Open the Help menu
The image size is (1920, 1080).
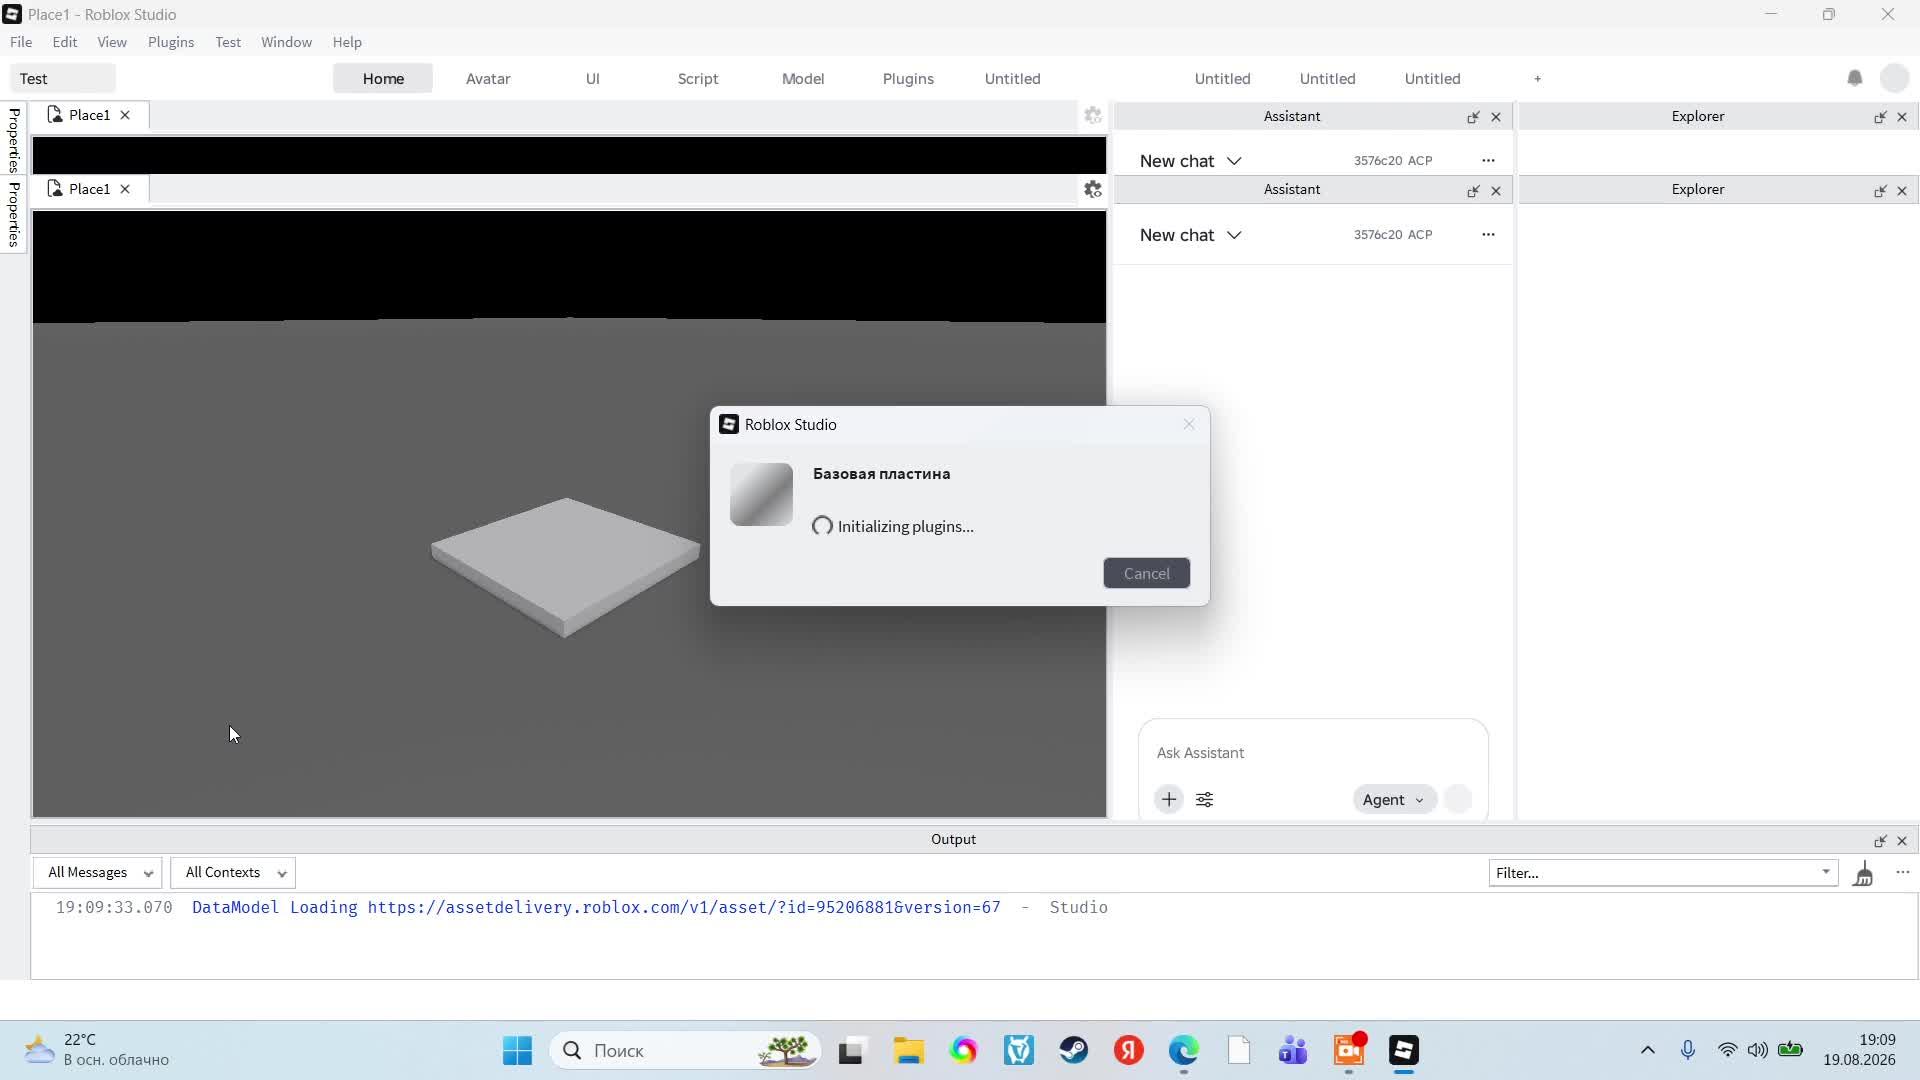point(347,42)
